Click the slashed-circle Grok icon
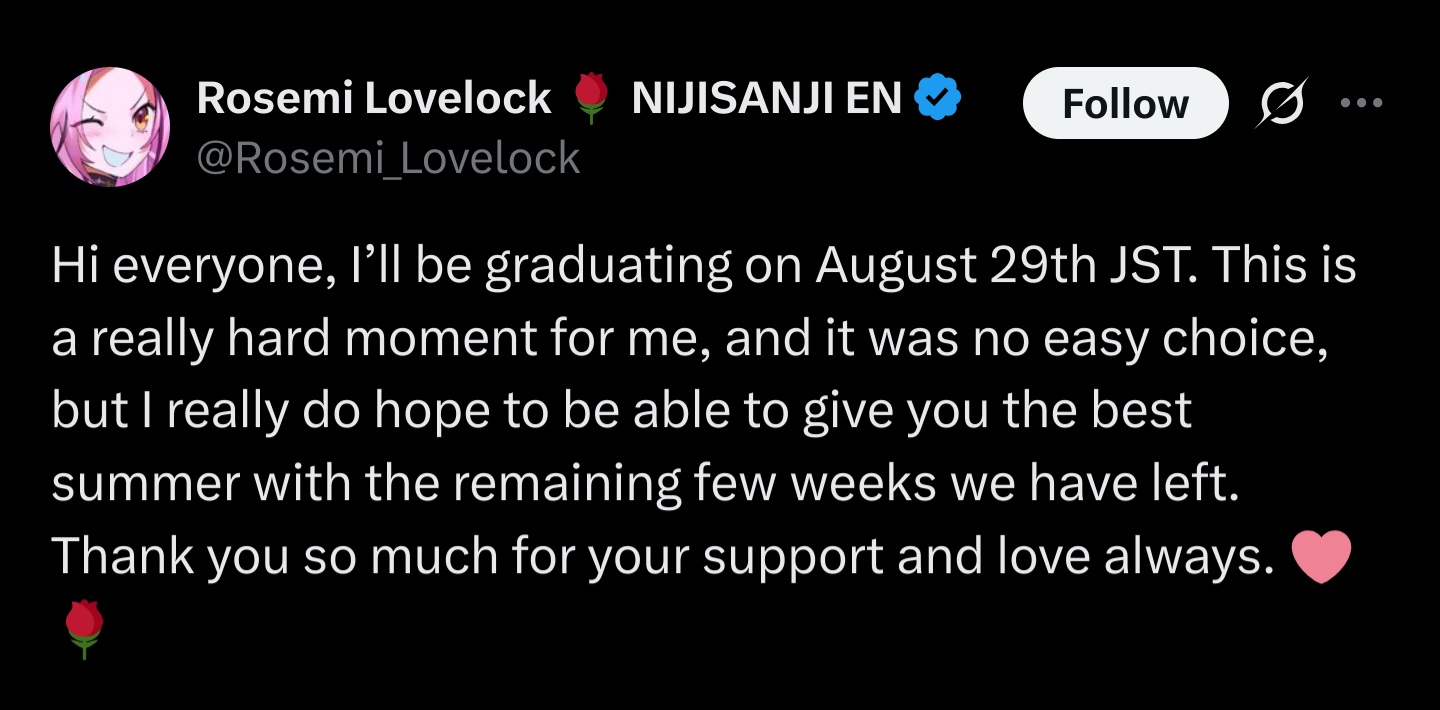Screen dimensions: 1440x710 [x=1281, y=103]
